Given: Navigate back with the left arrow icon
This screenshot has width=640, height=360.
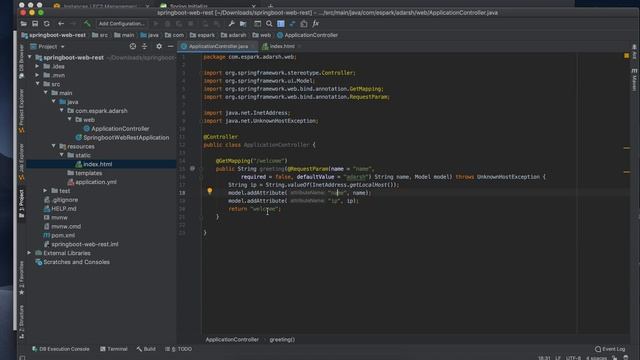Looking at the screenshot, I should click(x=61, y=24).
